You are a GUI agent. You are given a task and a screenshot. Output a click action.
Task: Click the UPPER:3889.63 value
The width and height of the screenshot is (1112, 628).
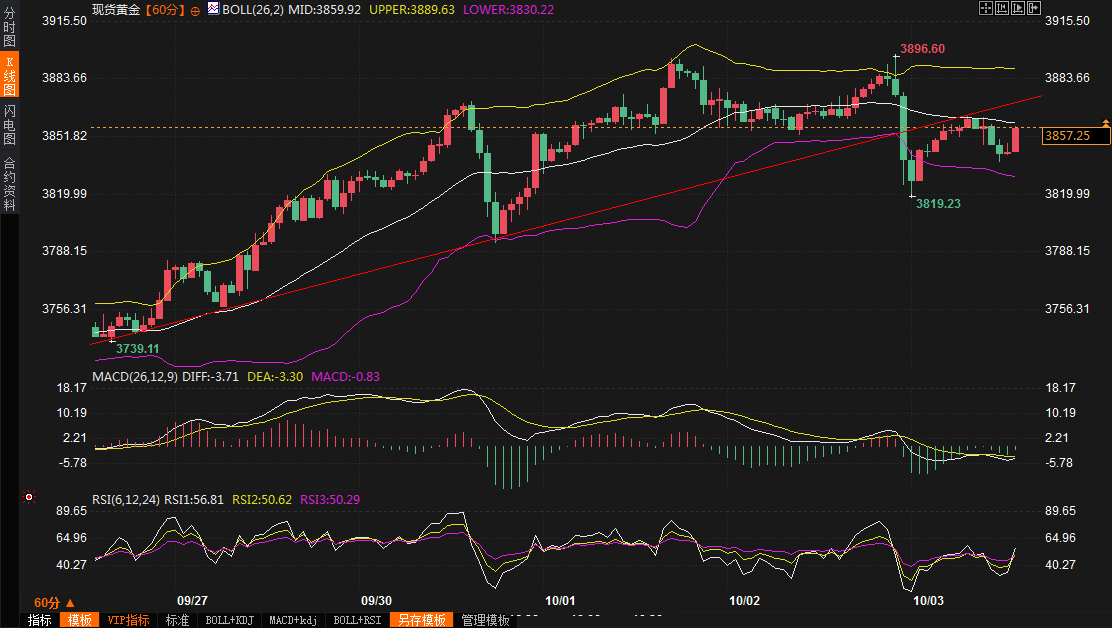pos(412,10)
